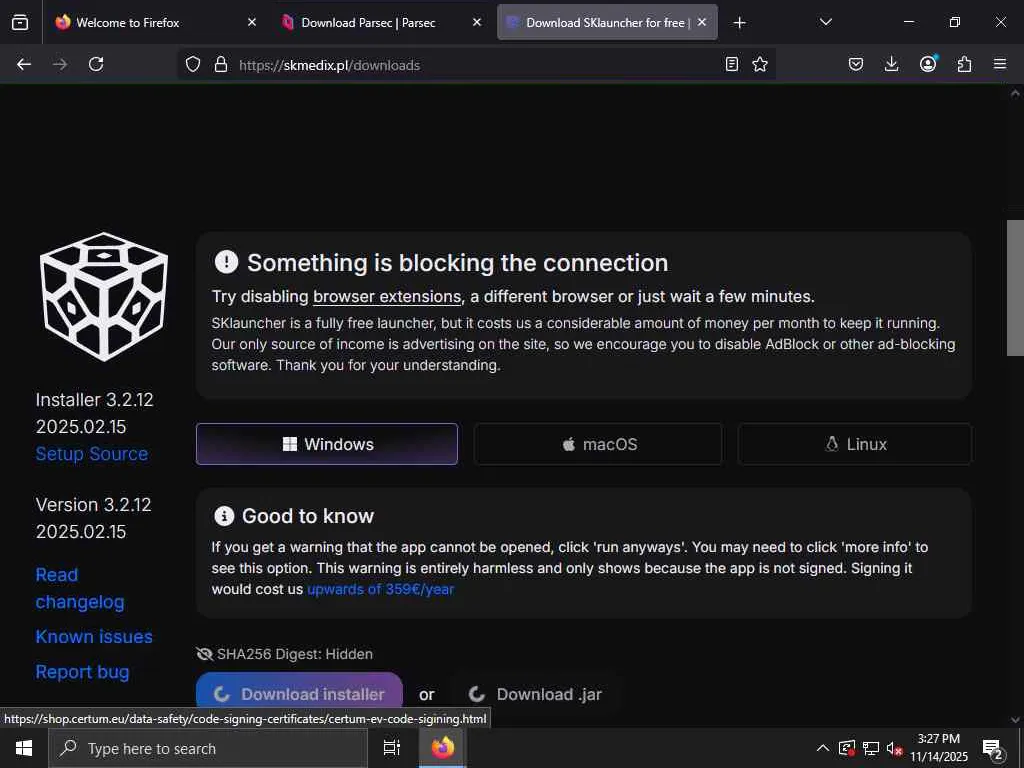Select the macOS platform button
The image size is (1024, 768).
598,444
